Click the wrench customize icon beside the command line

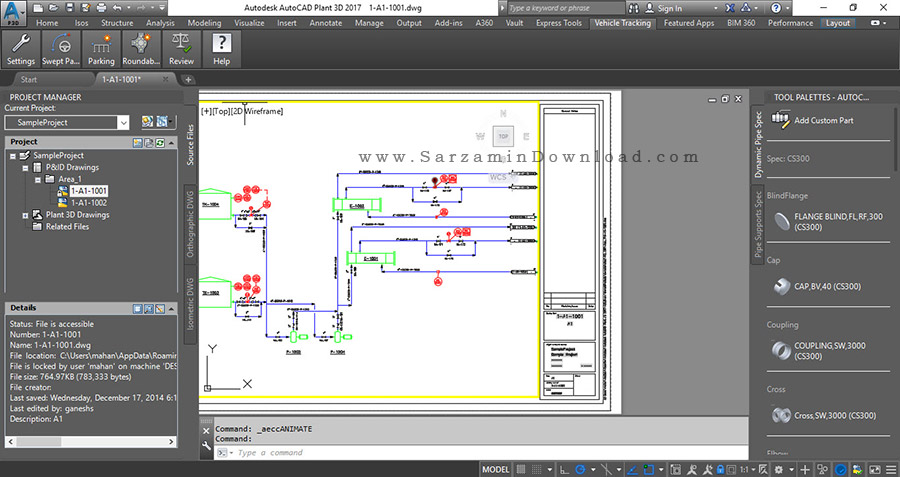tap(207, 445)
